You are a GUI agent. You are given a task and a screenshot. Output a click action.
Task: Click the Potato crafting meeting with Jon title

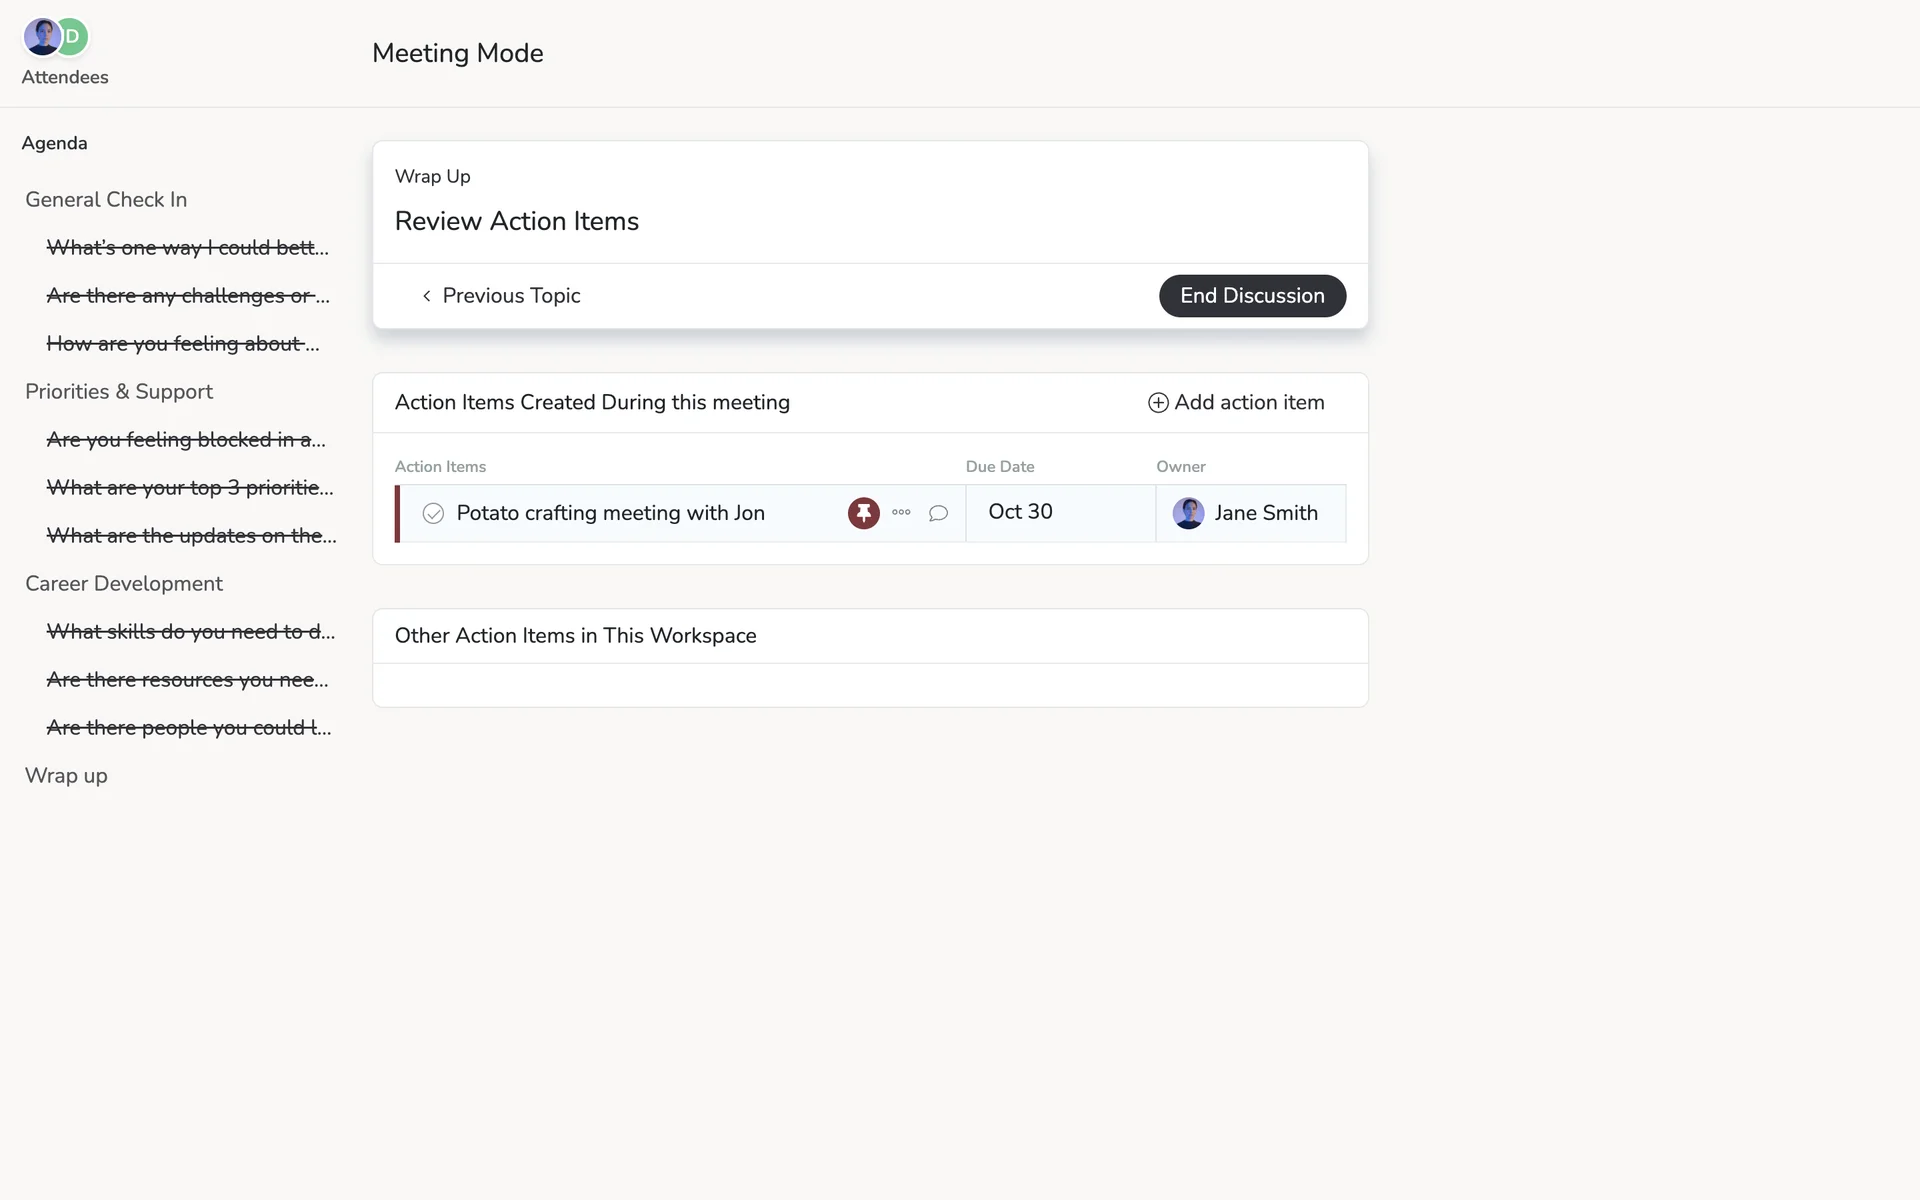click(610, 513)
